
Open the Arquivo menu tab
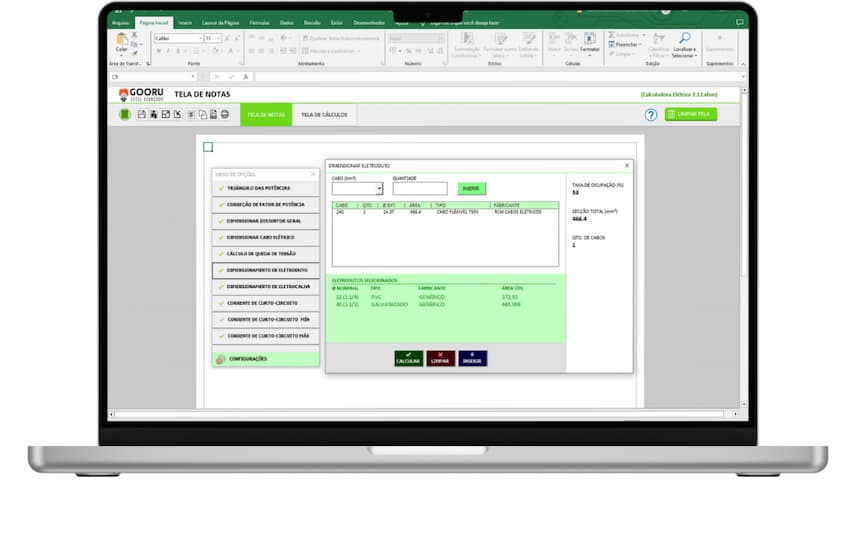[x=121, y=23]
